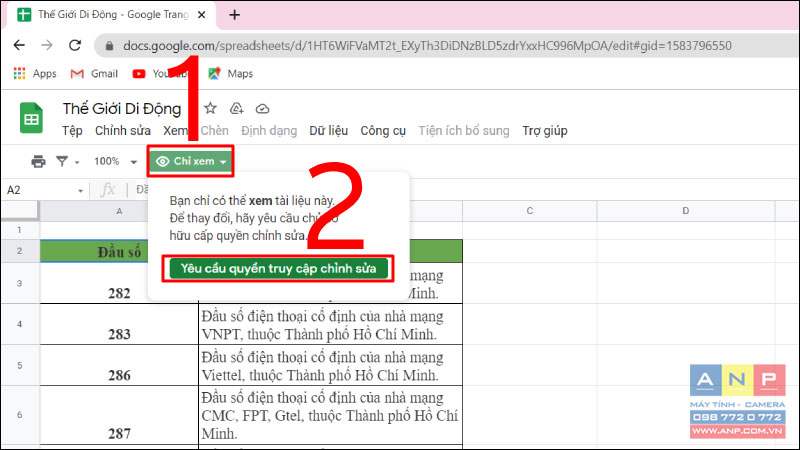Select row 1 header
Screen dimensions: 800x450
pyautogui.click(x=19, y=230)
